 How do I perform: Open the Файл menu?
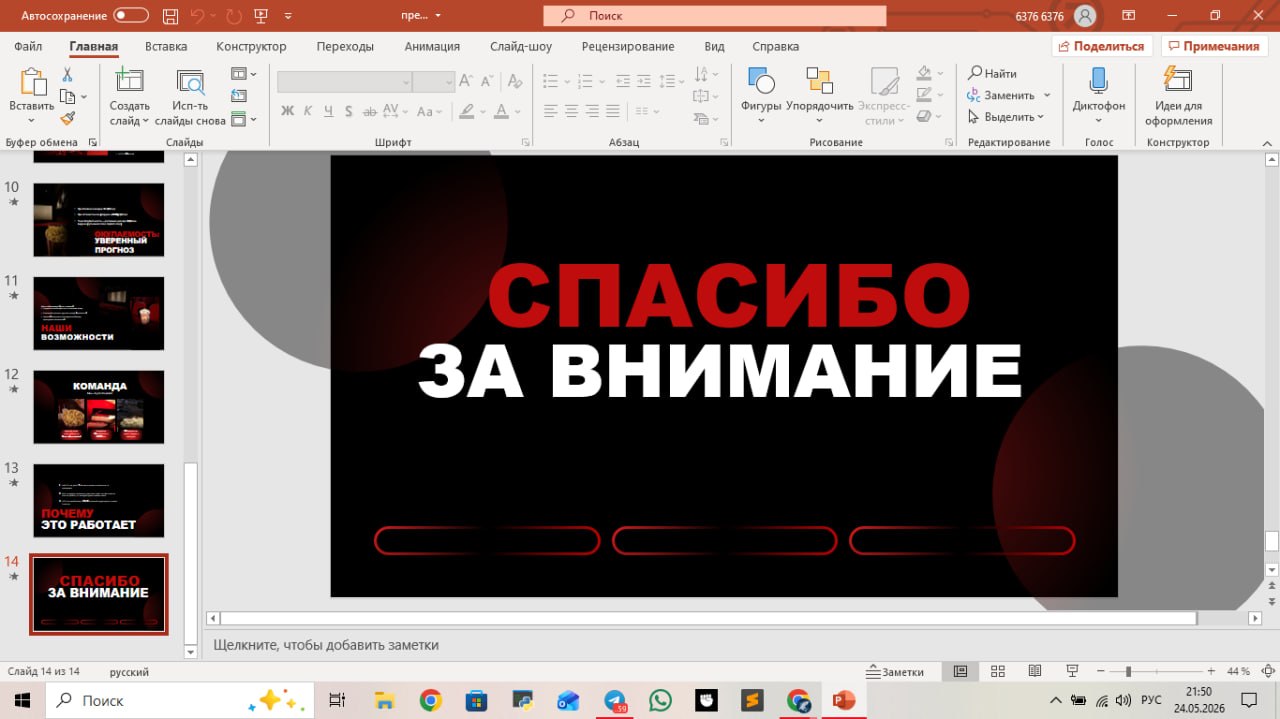28,46
